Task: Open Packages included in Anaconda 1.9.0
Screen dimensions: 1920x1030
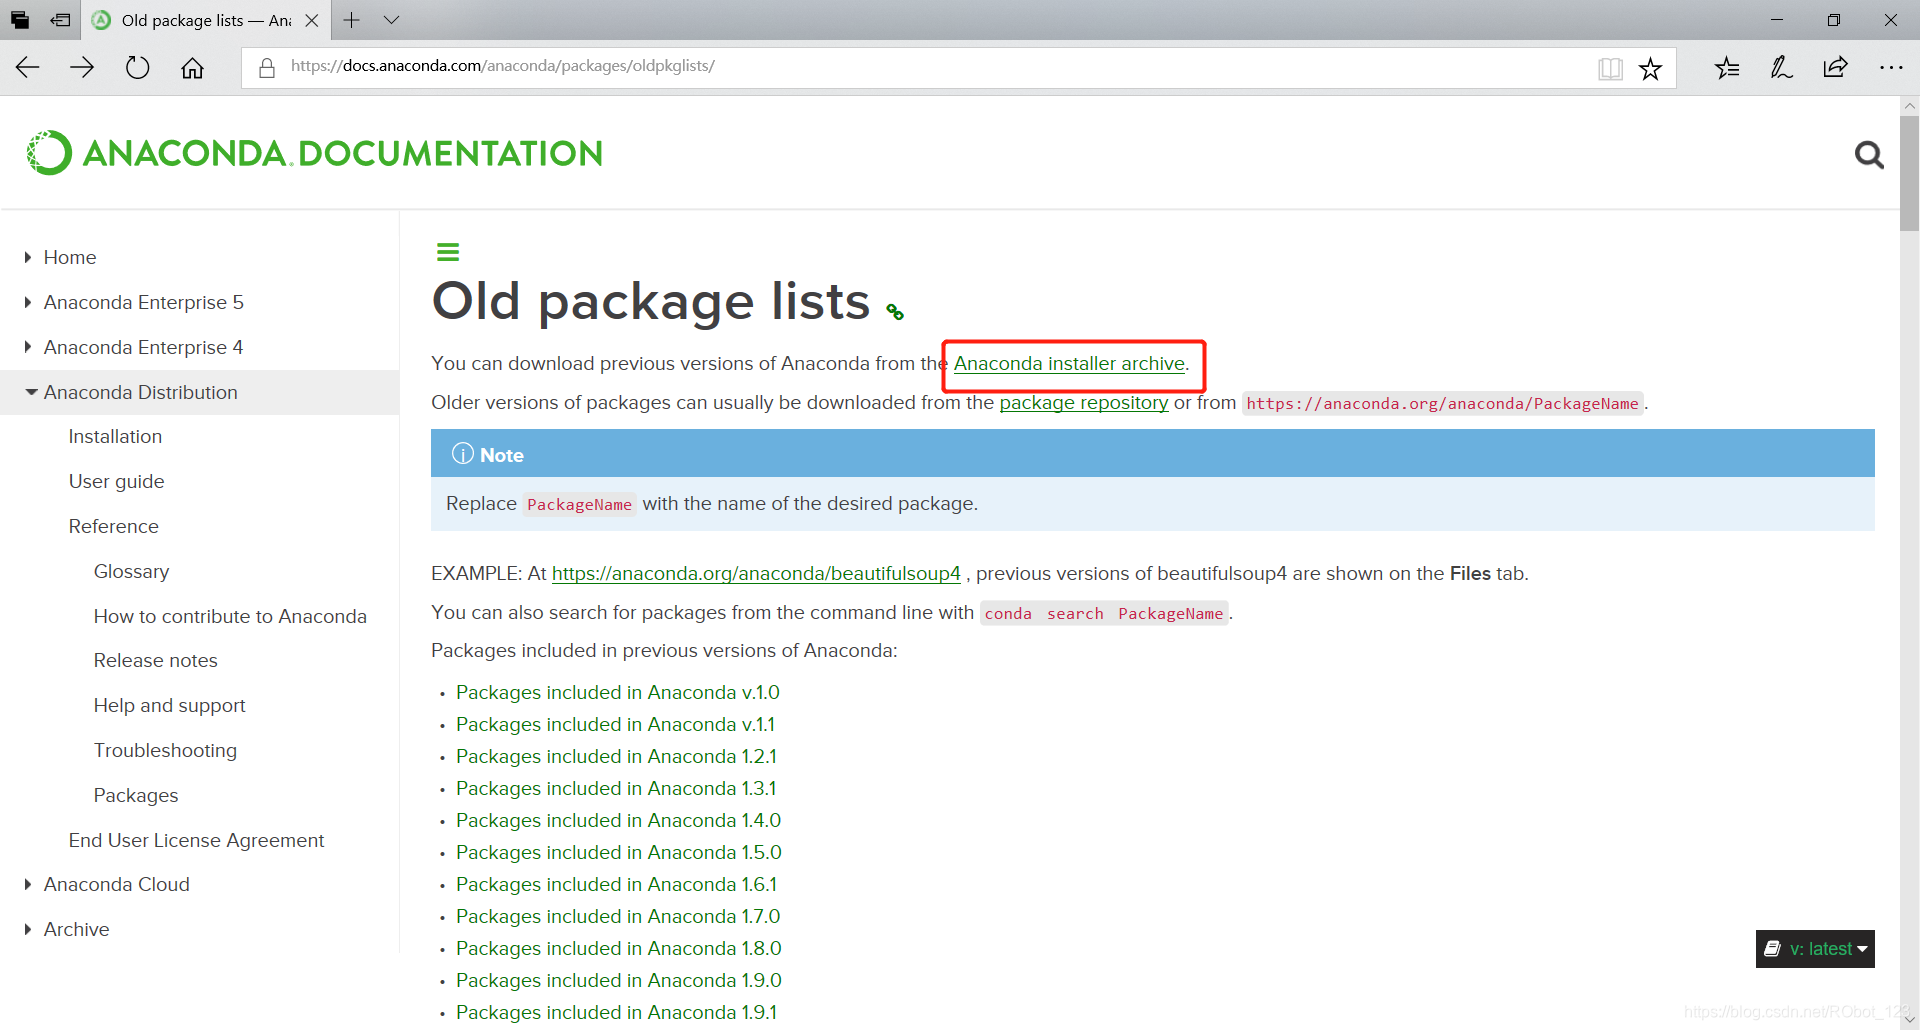Action: click(618, 980)
